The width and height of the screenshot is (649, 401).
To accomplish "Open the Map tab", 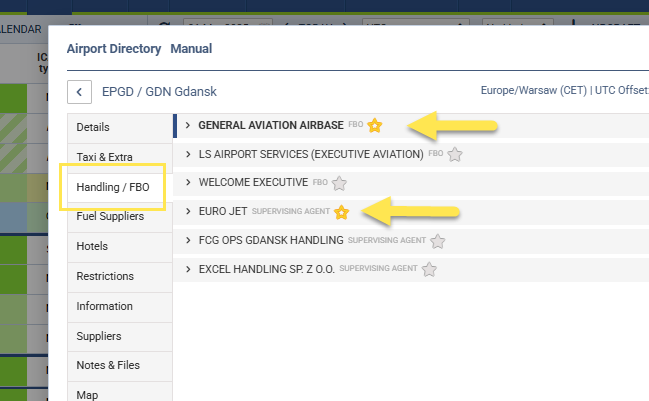I will (120, 393).
